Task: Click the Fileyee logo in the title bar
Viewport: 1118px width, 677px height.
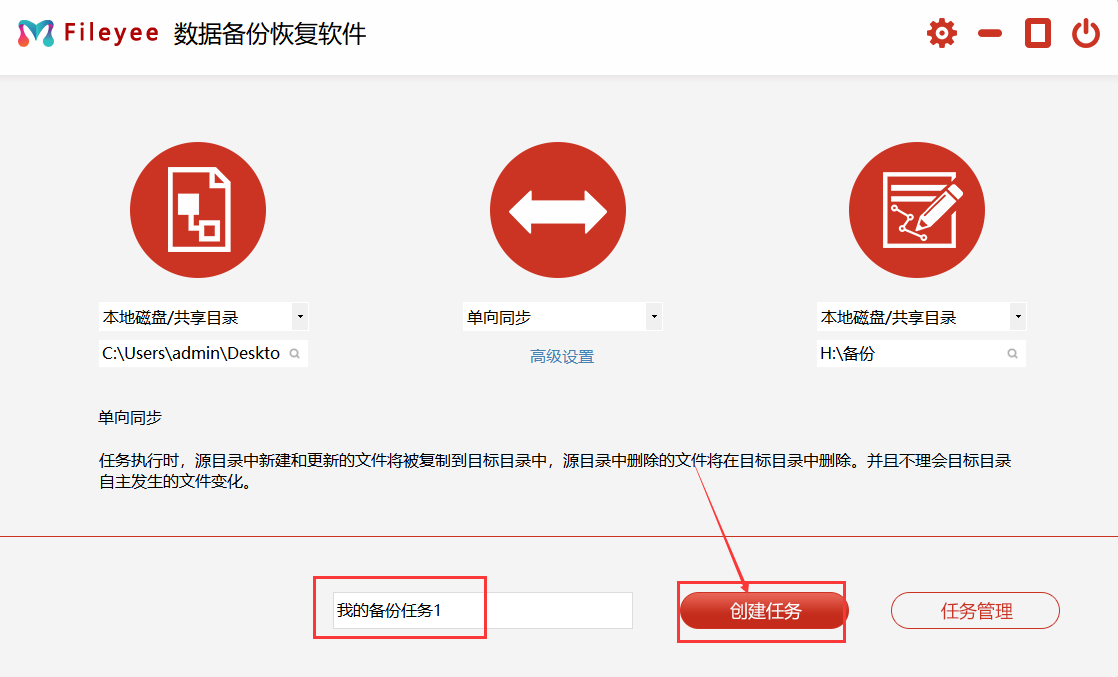Action: point(88,34)
